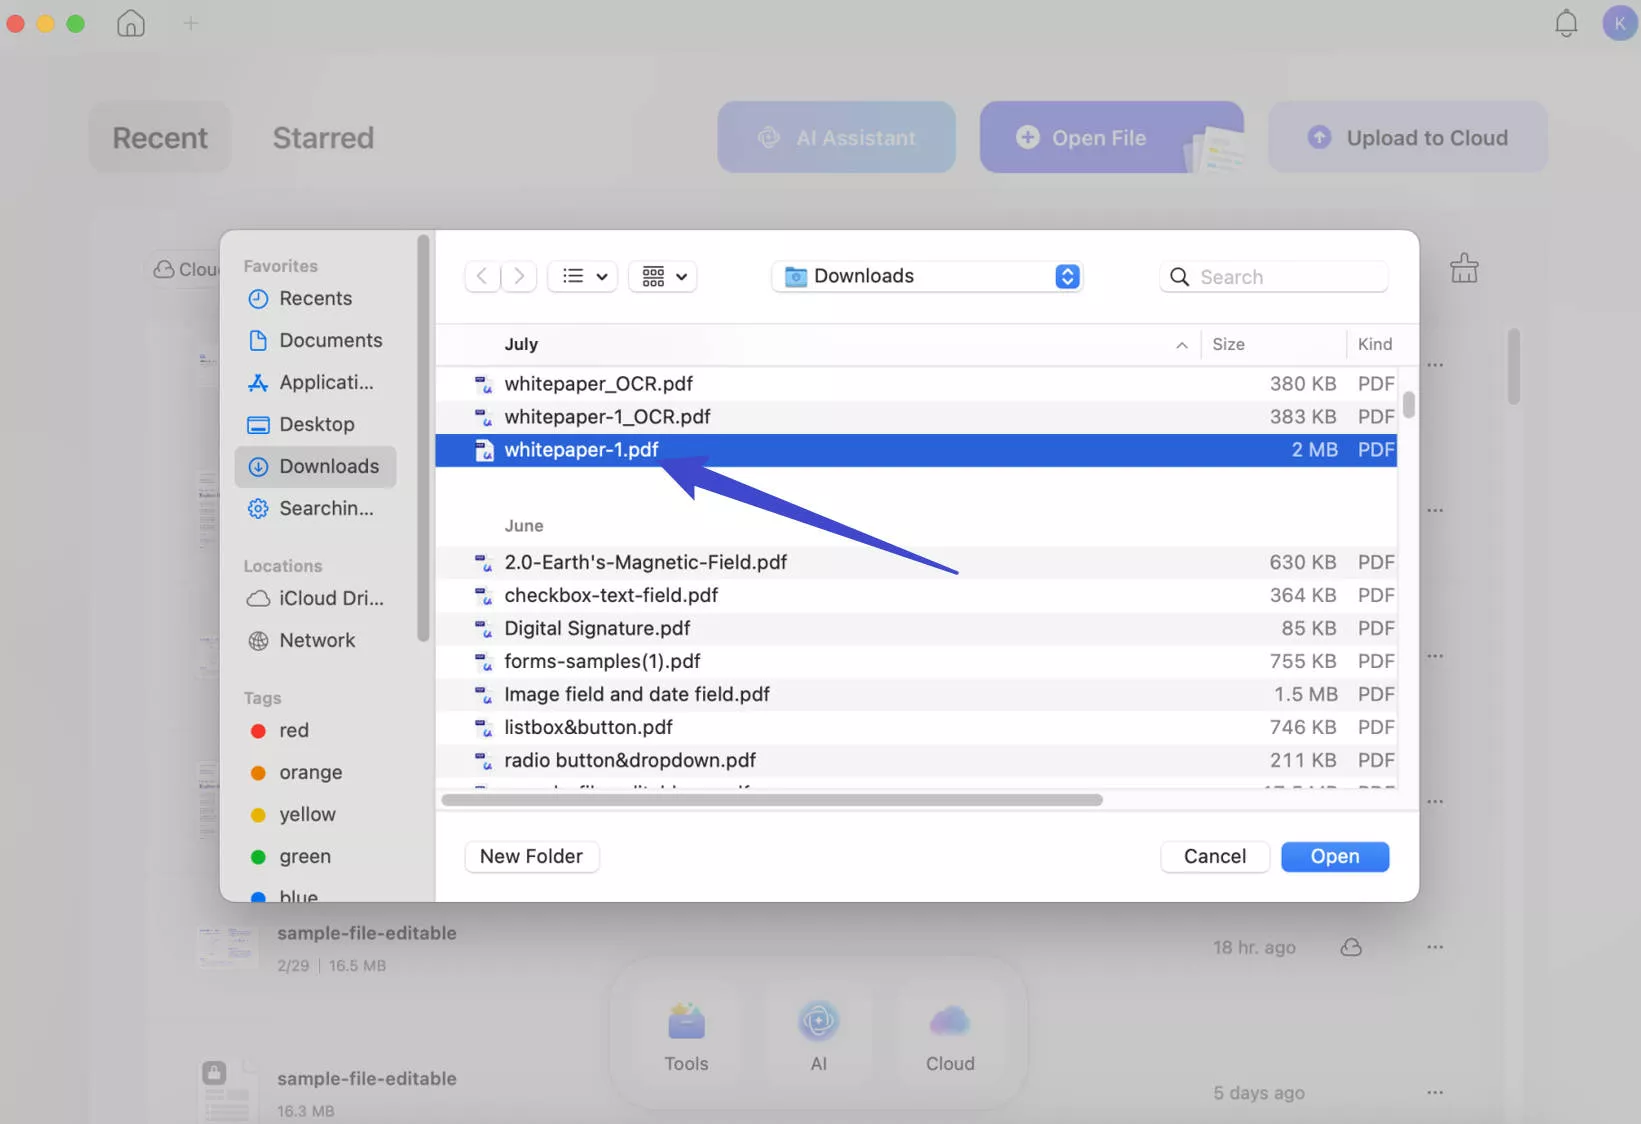Click the back navigation arrow in dialog

[482, 276]
